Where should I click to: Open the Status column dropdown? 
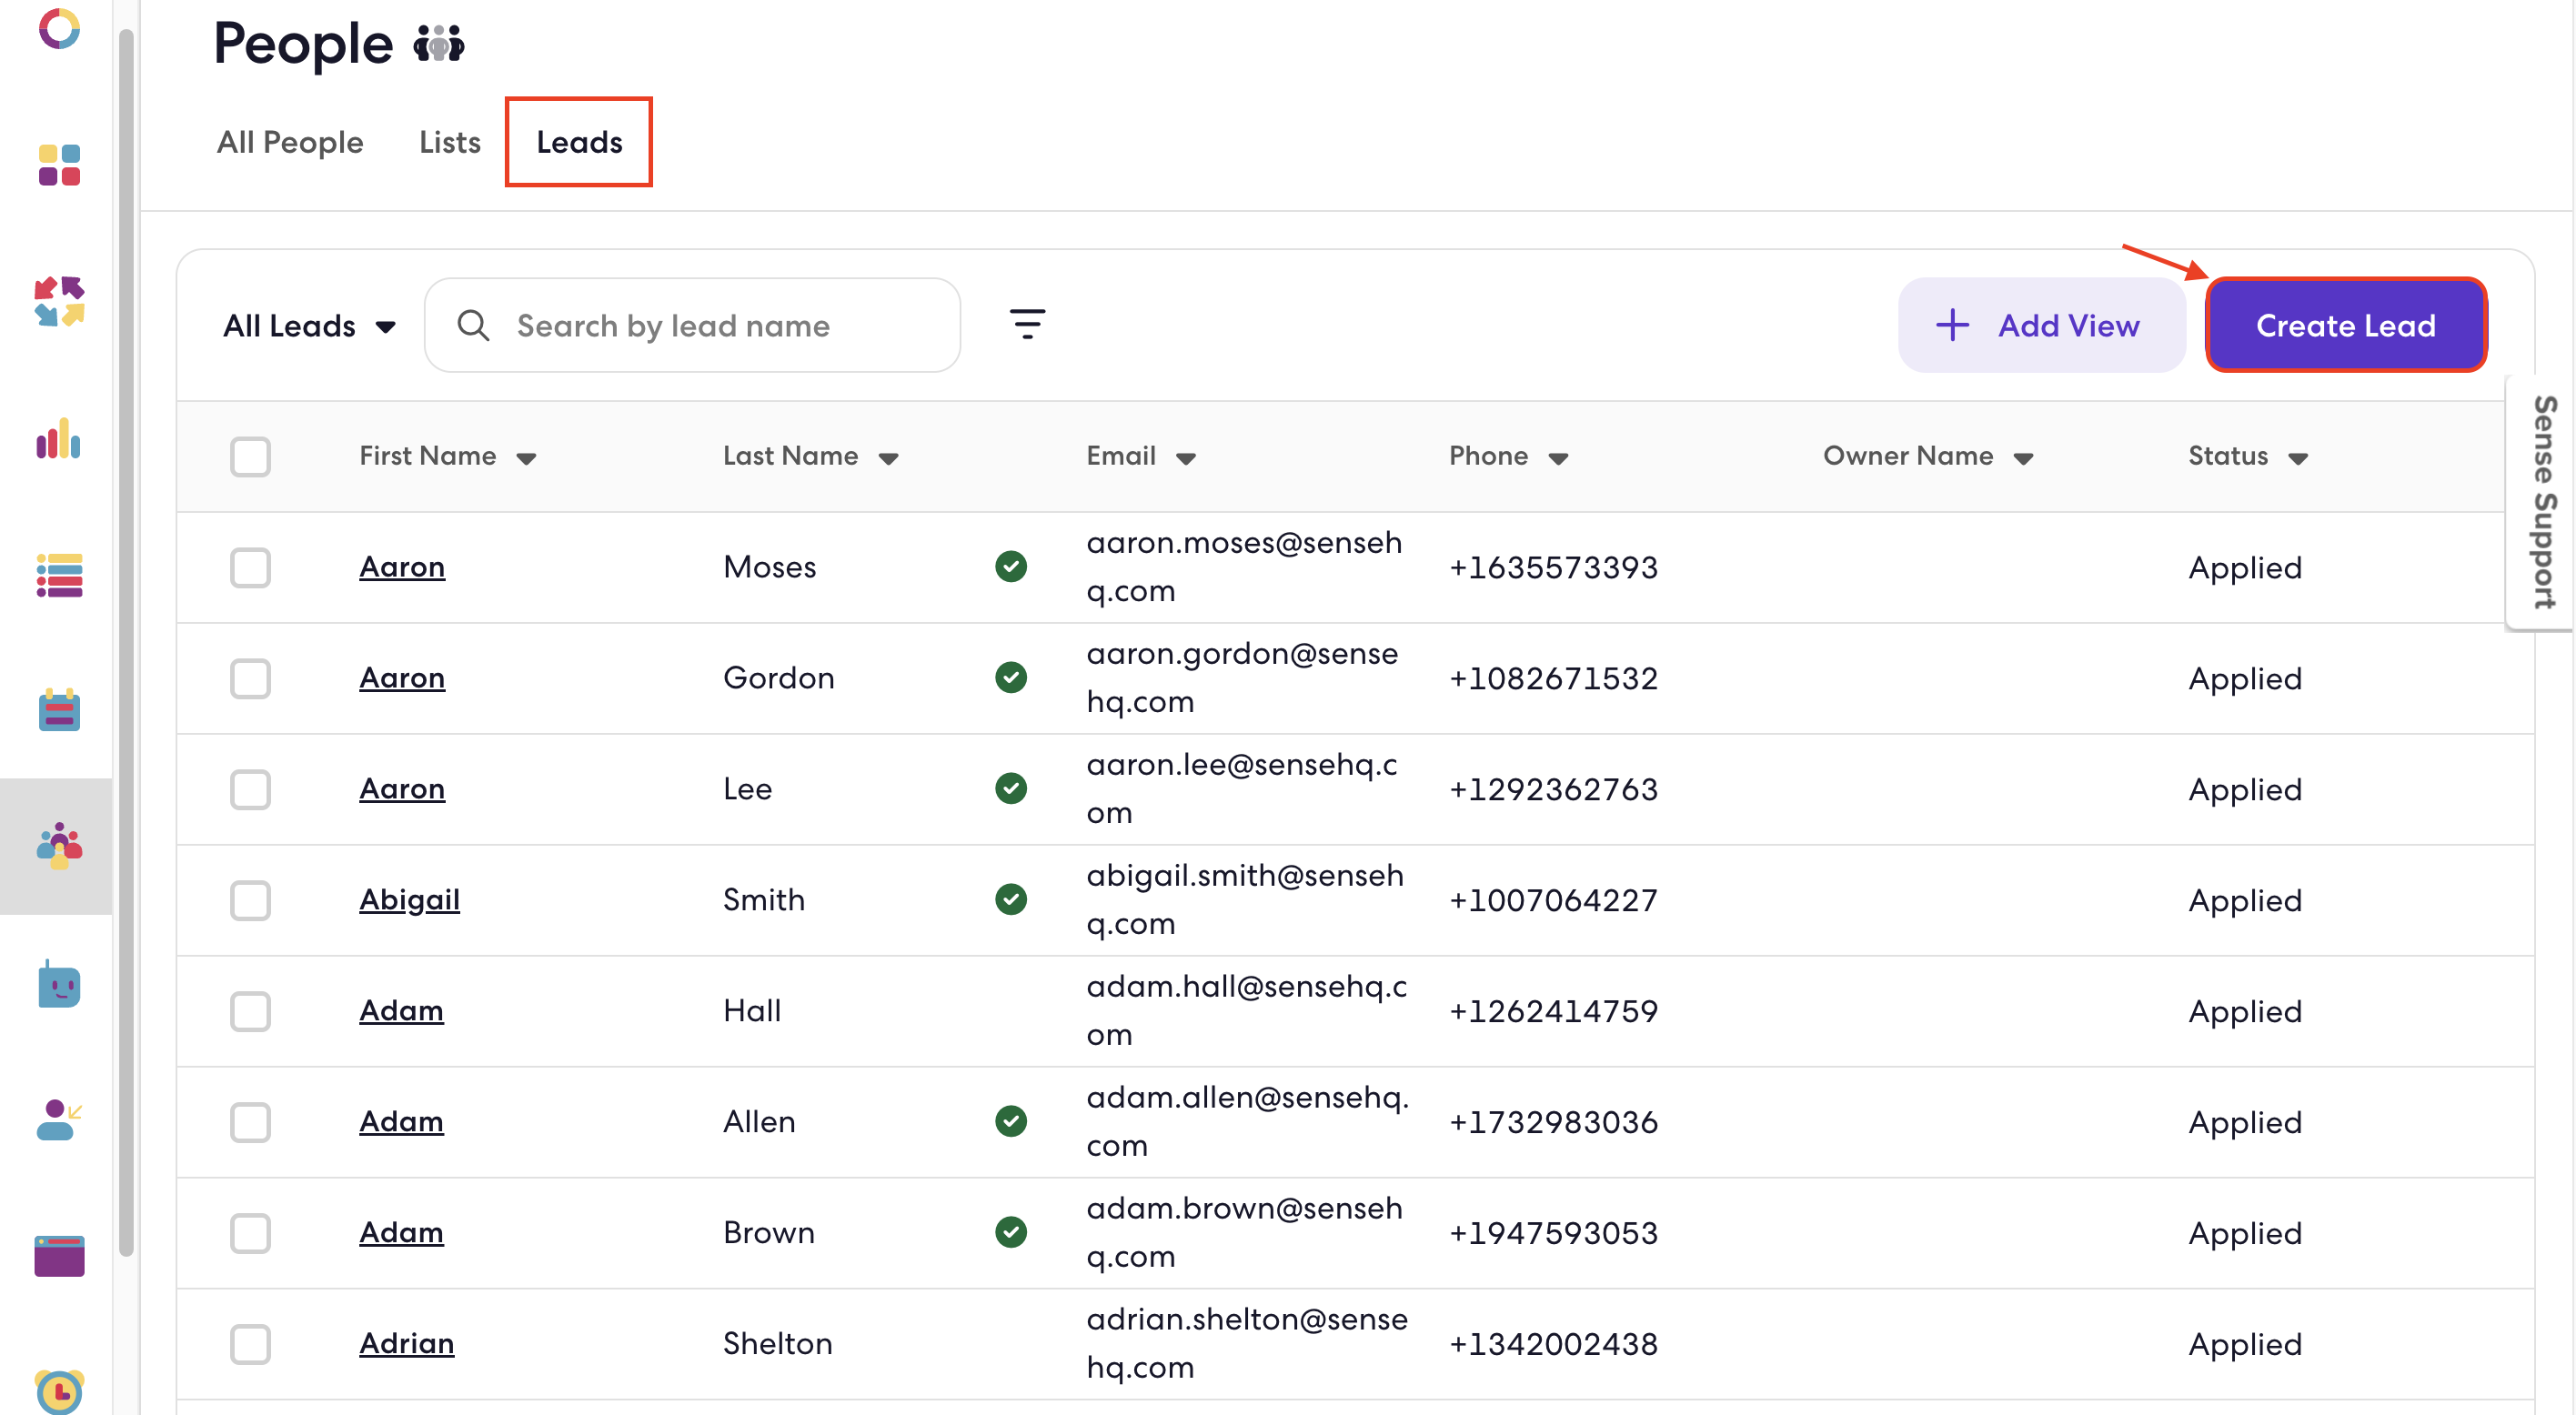pos(2298,459)
